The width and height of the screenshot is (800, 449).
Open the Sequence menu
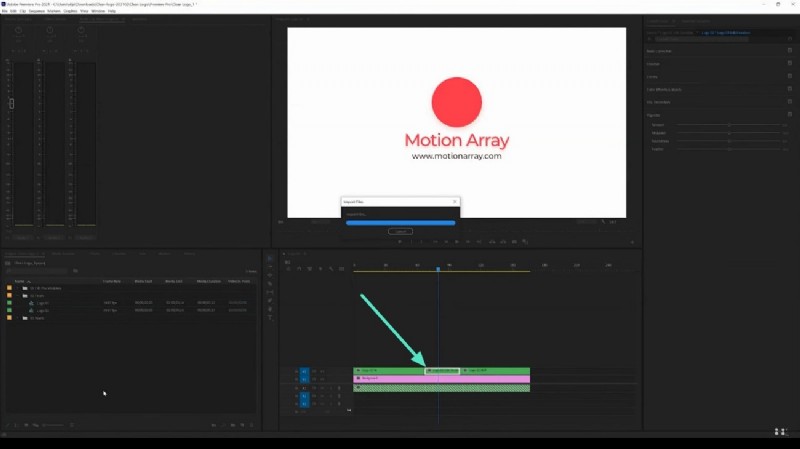coord(36,11)
